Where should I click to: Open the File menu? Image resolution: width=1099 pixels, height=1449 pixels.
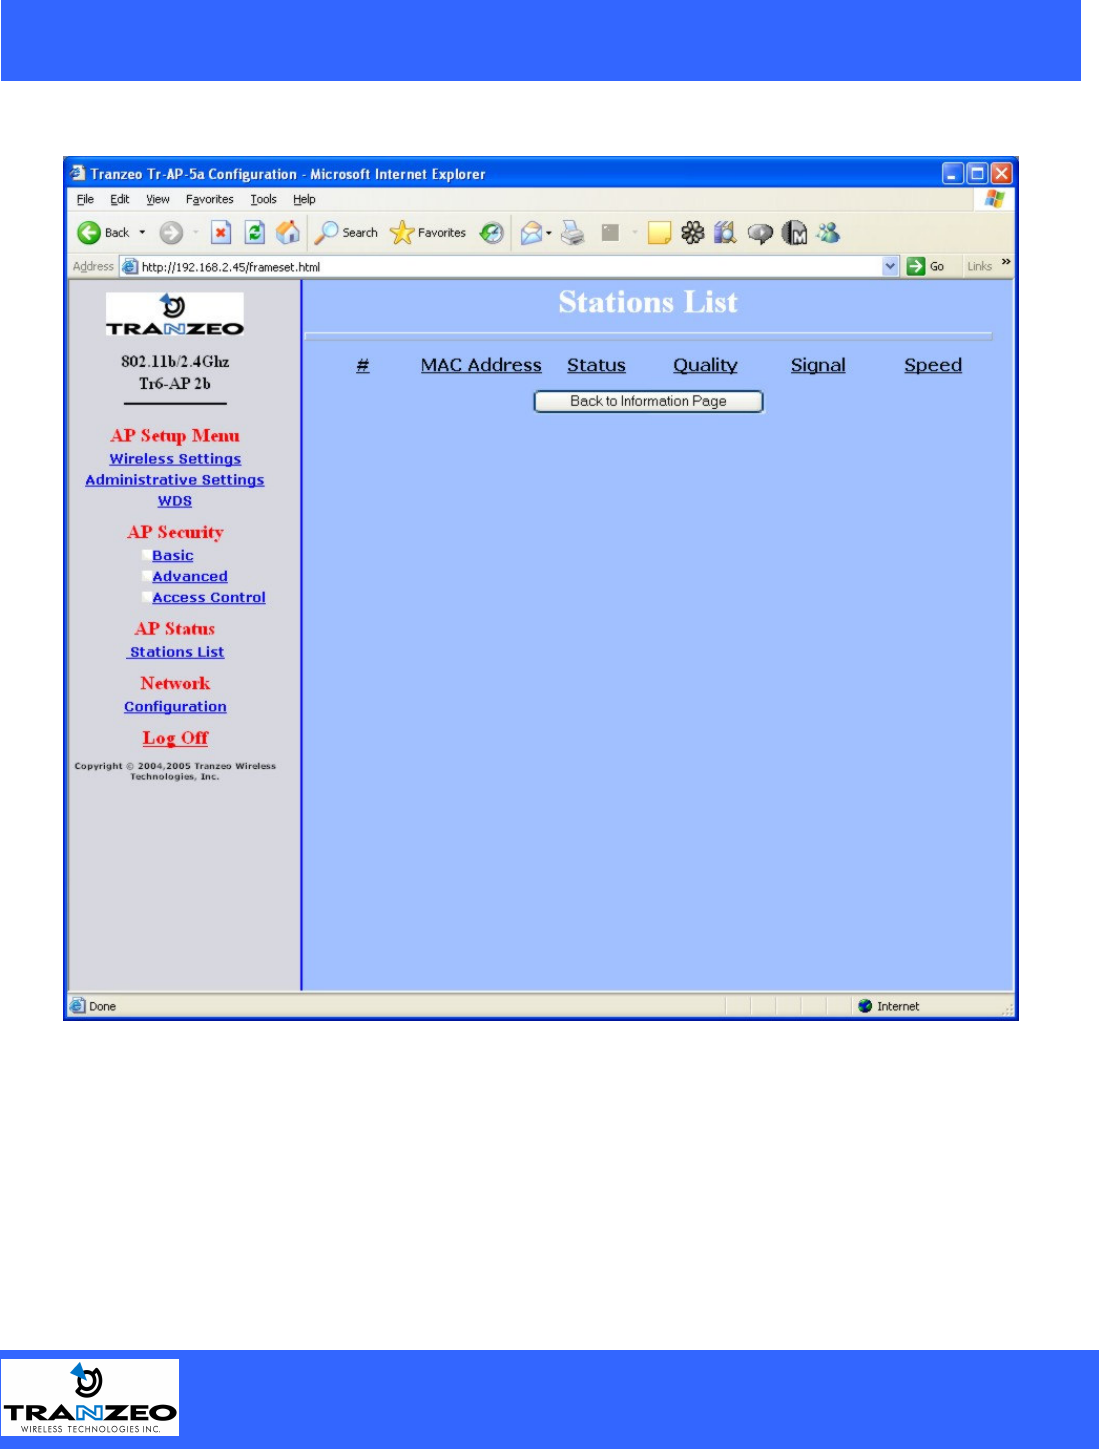point(85,200)
